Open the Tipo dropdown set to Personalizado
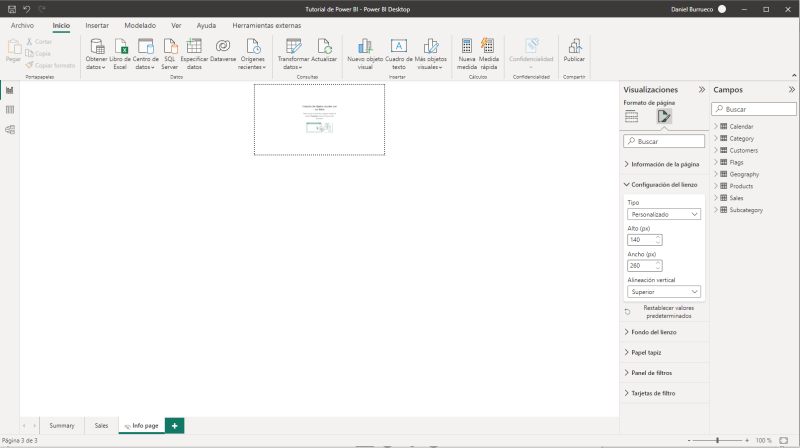The width and height of the screenshot is (800, 448). click(x=663, y=214)
